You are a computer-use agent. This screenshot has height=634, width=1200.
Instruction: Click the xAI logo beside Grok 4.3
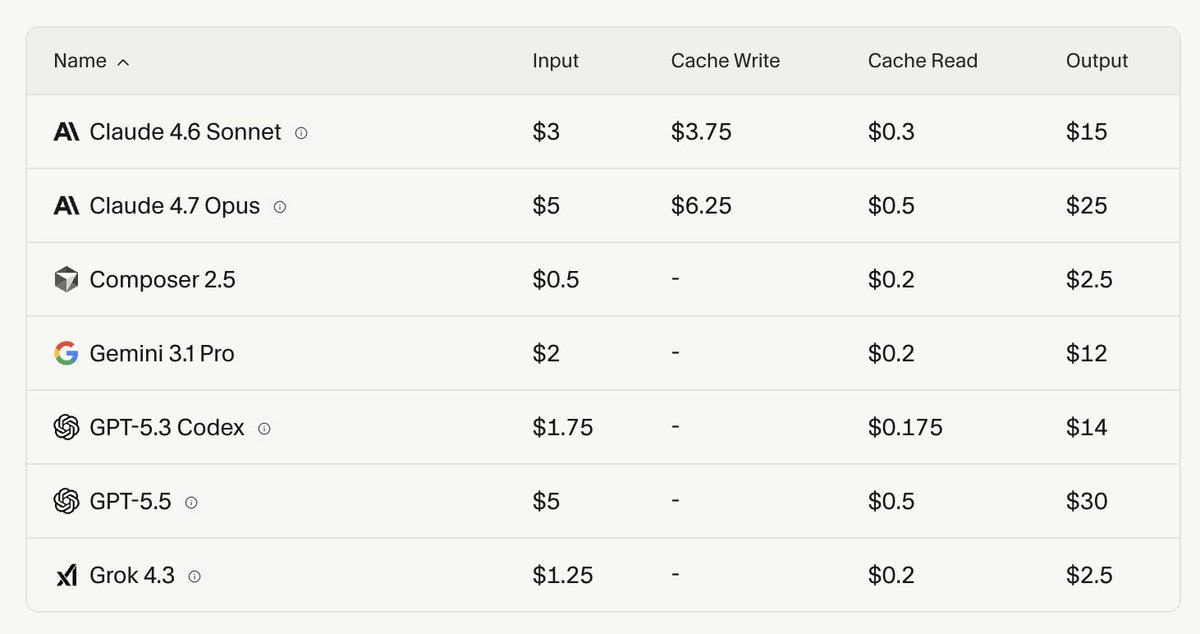pos(66,576)
